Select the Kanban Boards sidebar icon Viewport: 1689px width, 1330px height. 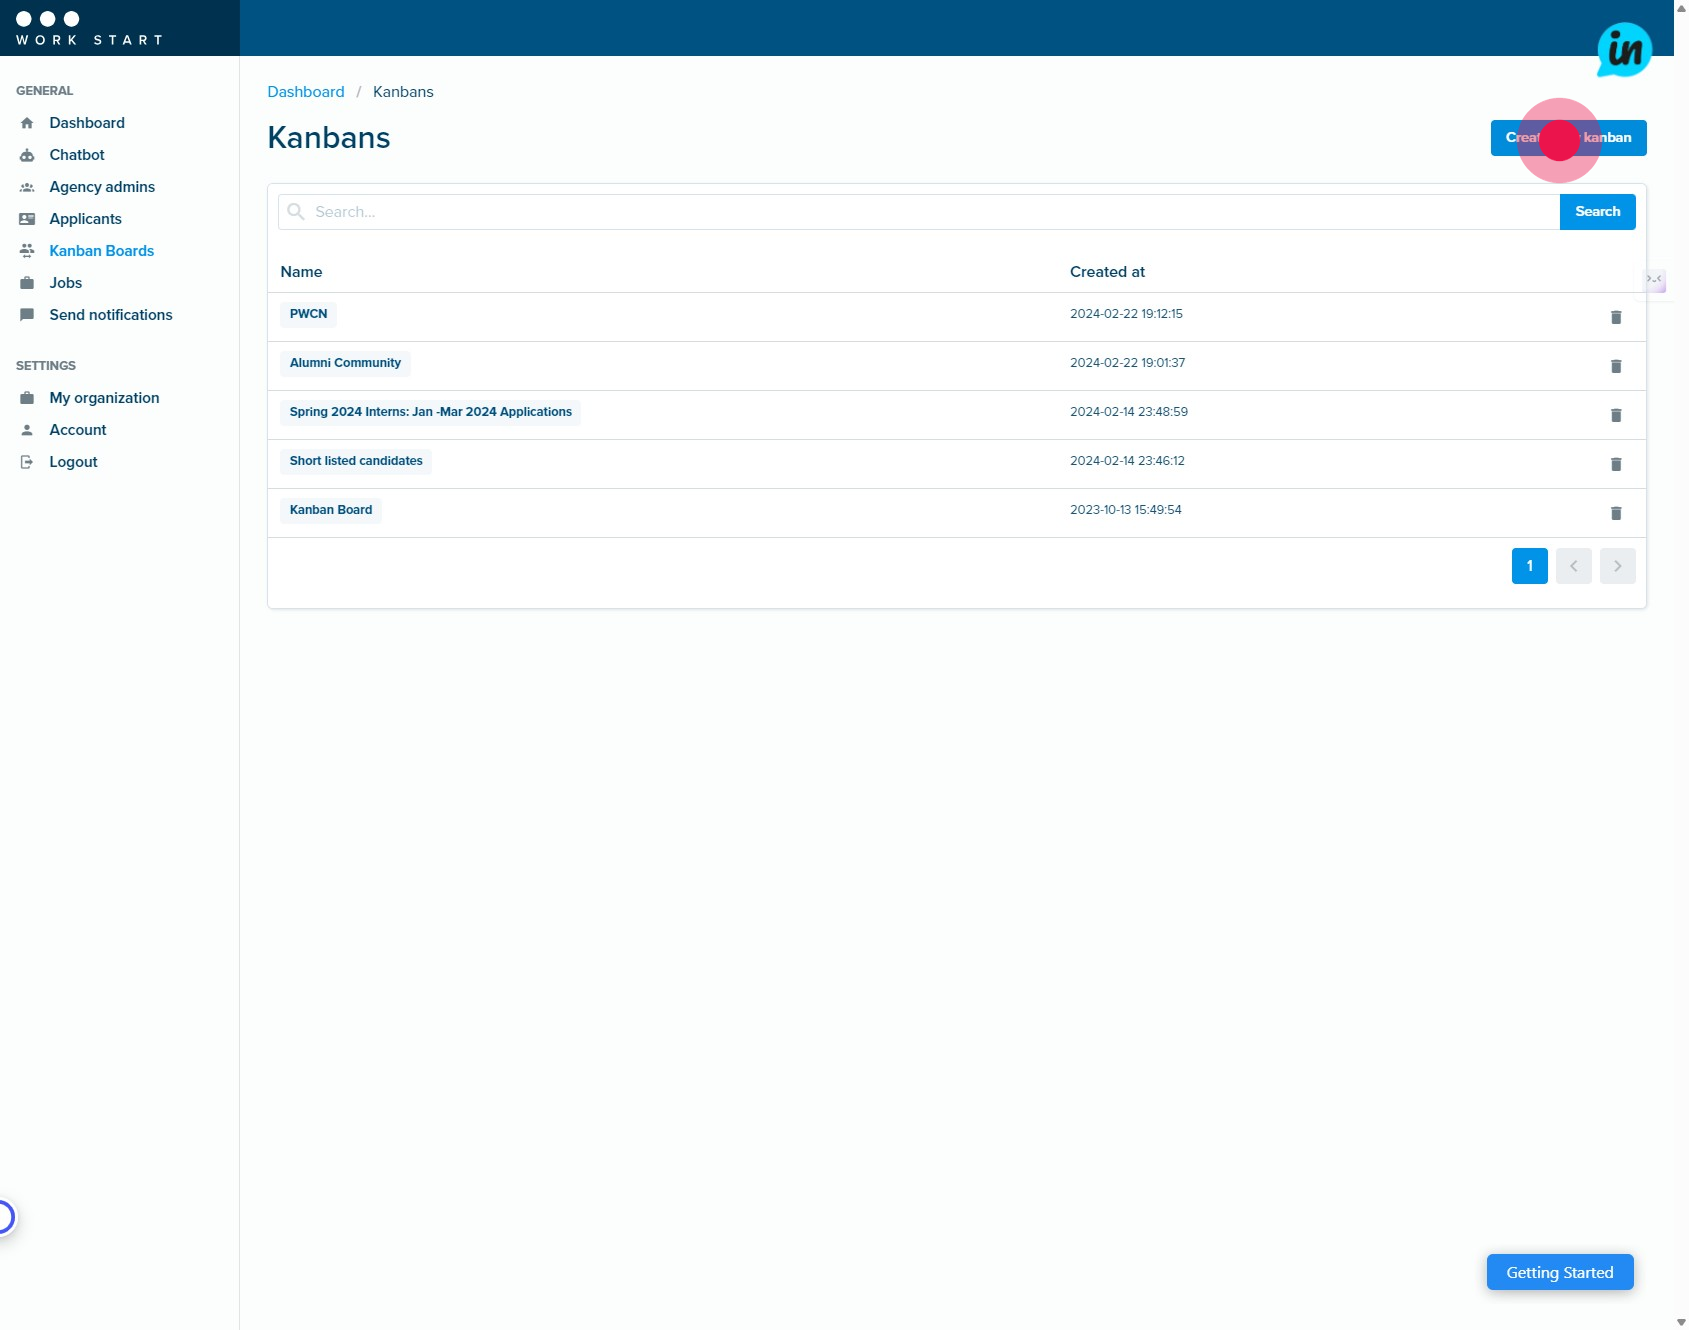(26, 251)
